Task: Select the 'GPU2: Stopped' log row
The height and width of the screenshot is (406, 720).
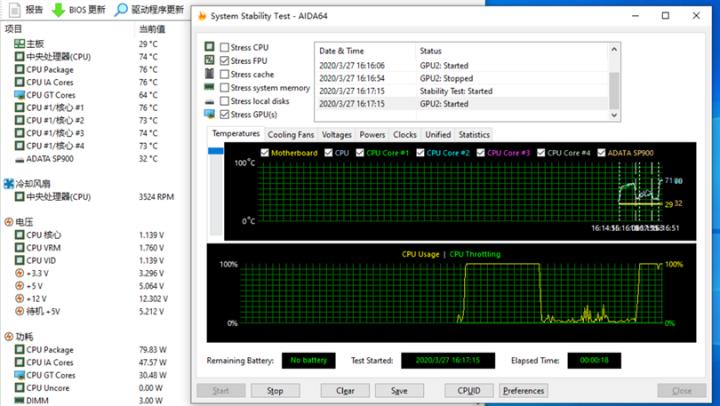Action: [x=462, y=79]
